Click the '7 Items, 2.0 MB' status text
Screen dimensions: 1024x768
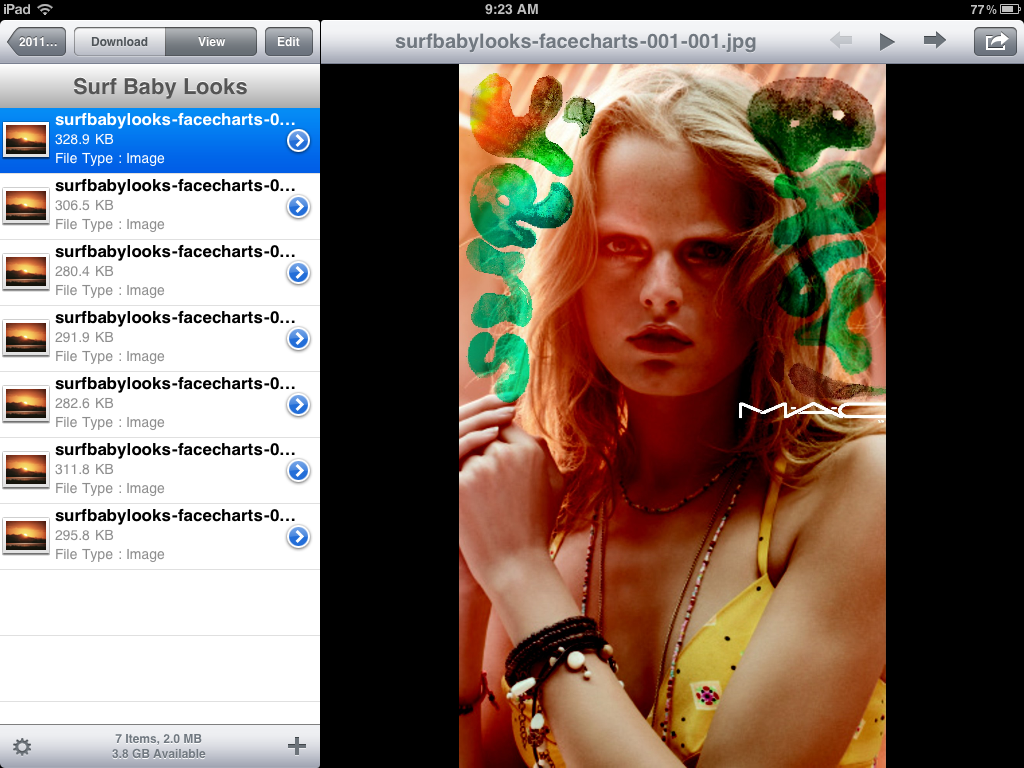click(x=159, y=739)
